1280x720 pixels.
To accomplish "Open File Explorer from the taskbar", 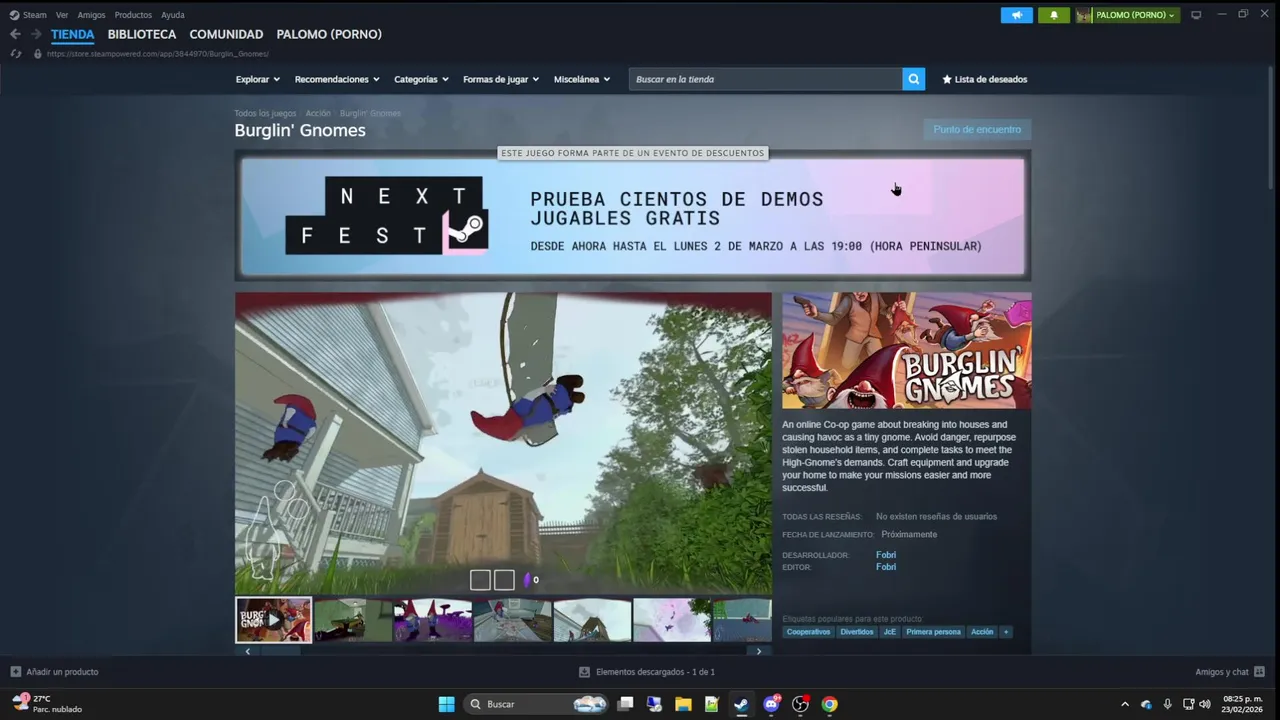I will [683, 704].
